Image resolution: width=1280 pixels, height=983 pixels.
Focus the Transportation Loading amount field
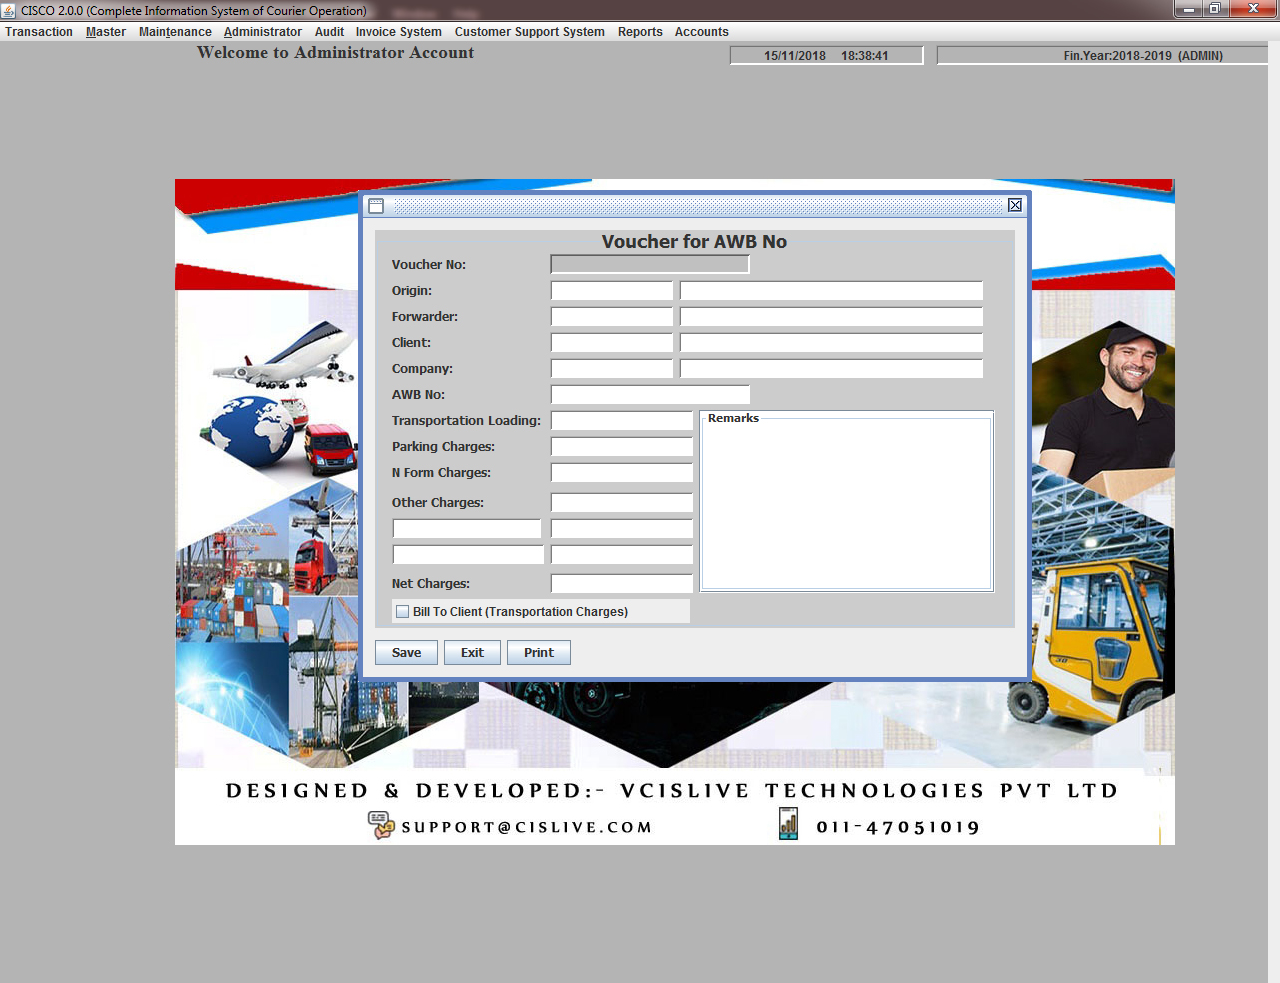(622, 421)
